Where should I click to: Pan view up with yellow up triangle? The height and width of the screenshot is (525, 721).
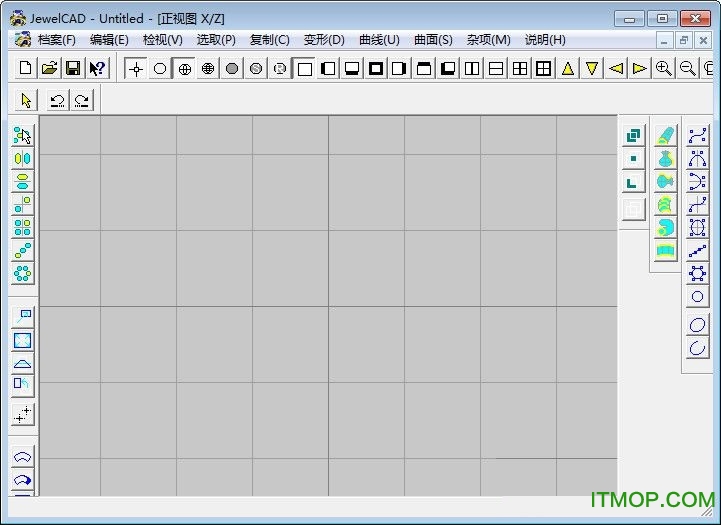[568, 68]
